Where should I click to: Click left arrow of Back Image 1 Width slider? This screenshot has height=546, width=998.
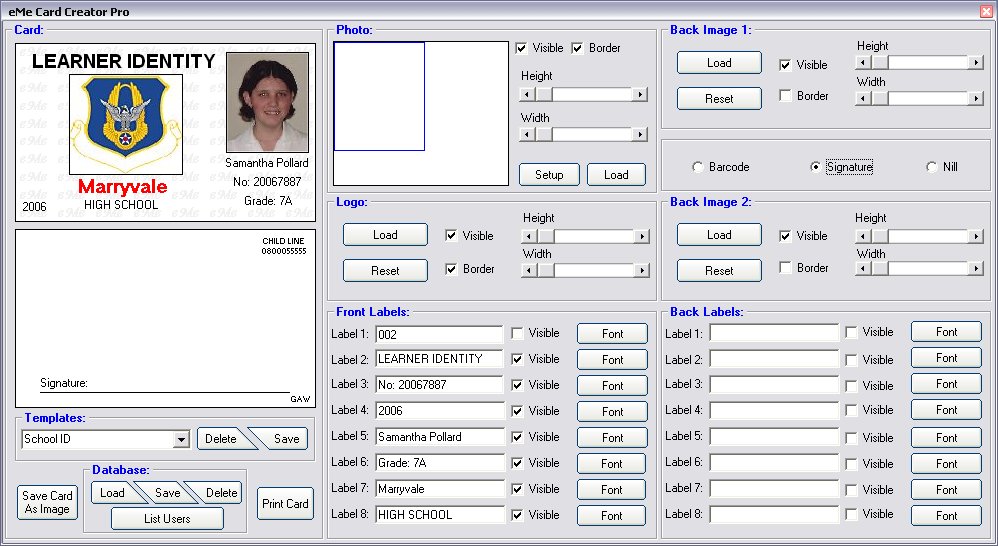(862, 99)
